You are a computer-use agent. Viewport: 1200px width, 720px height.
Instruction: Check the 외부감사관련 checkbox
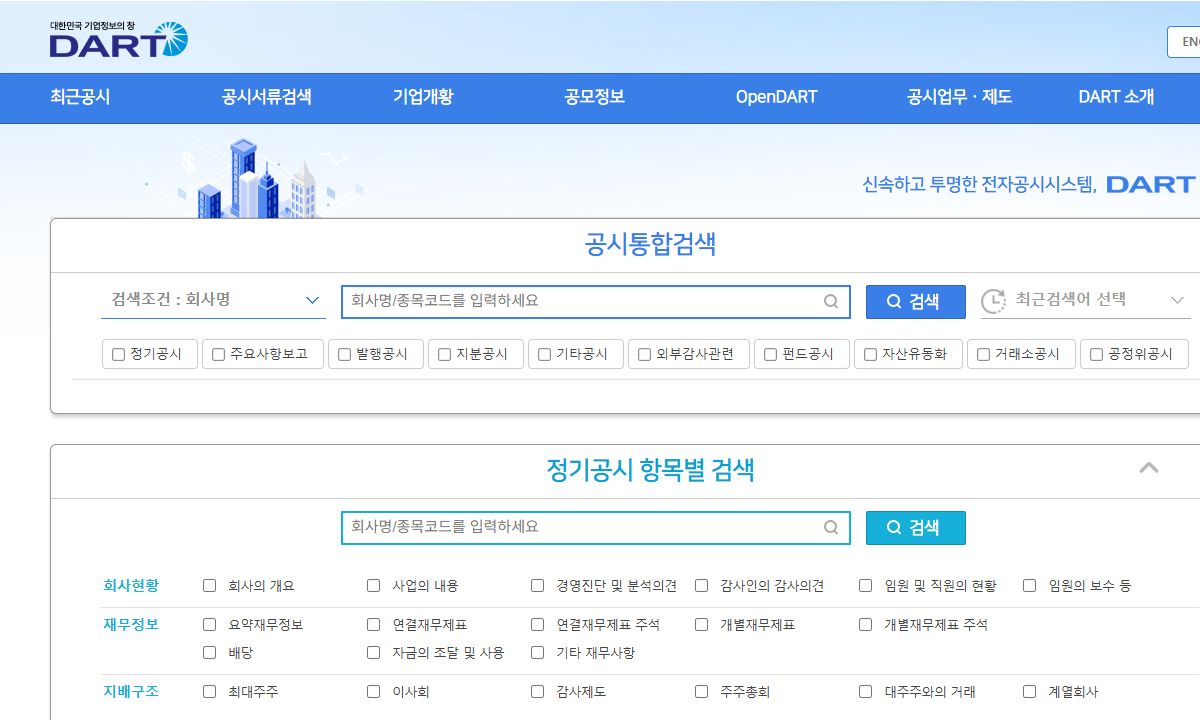point(645,354)
